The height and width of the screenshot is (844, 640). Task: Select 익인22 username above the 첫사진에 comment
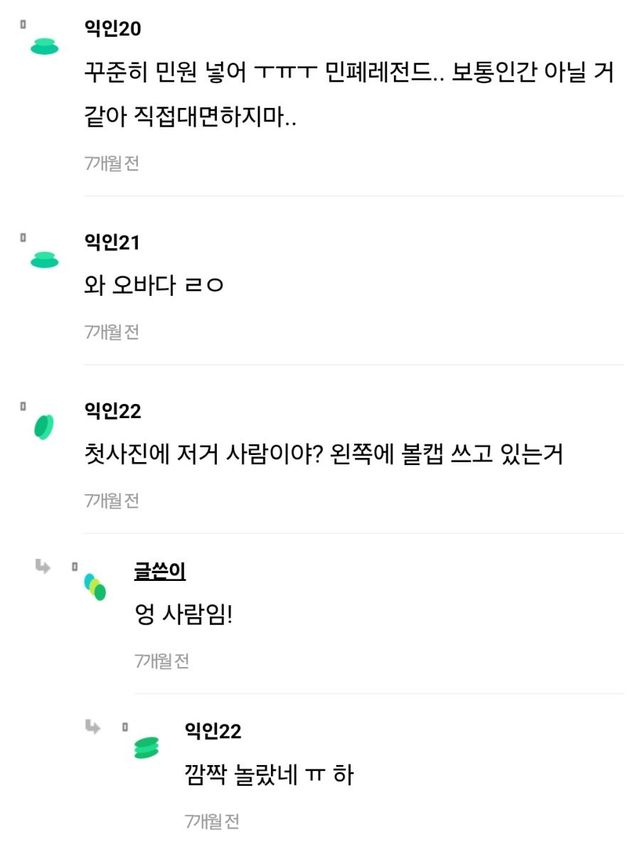point(113,411)
